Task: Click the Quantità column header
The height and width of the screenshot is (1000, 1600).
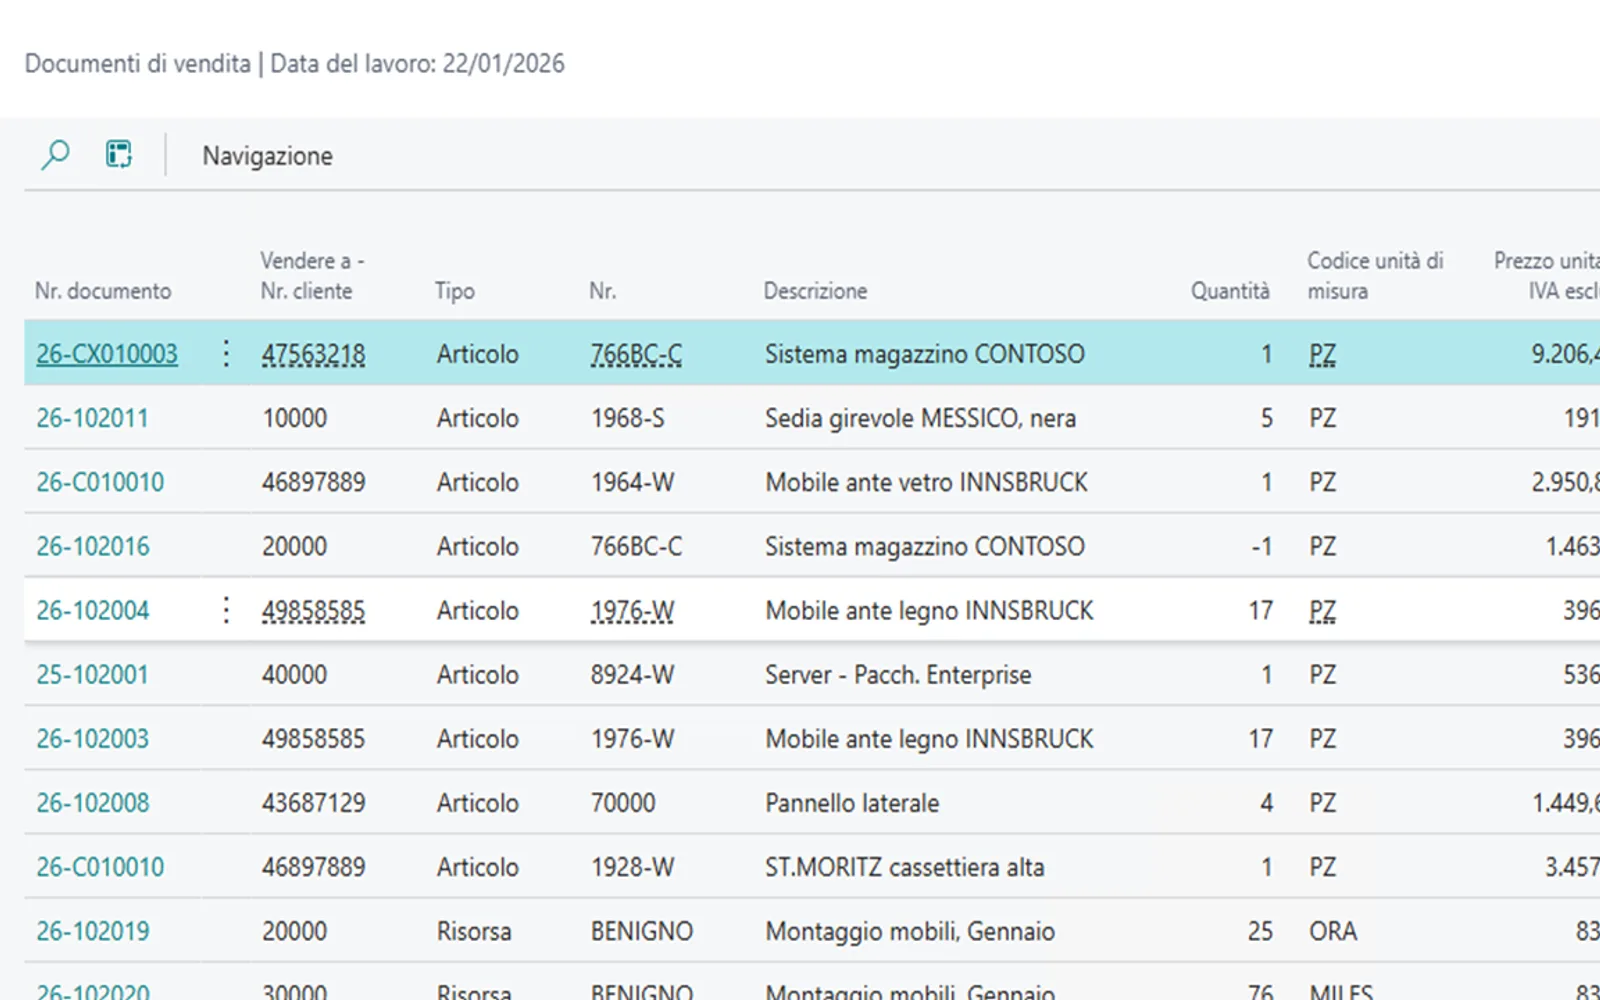Action: [1230, 291]
